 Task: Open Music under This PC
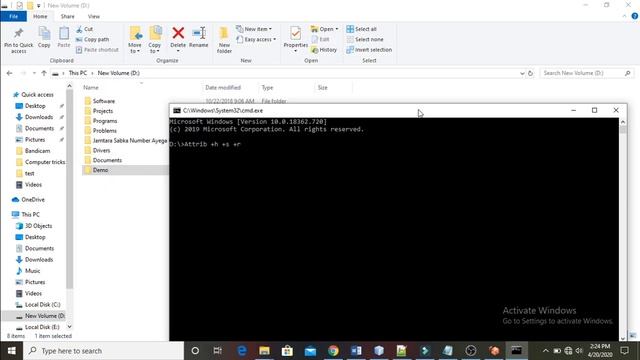[32, 271]
